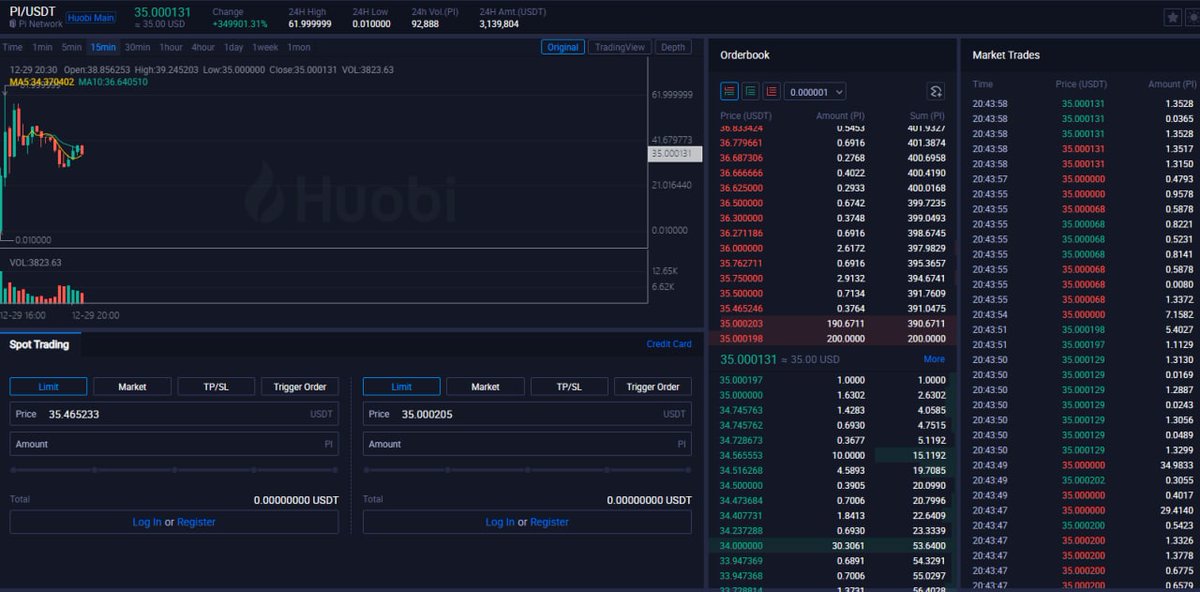1200x592 pixels.
Task: Select Market order type in sell panel
Action: 485,386
